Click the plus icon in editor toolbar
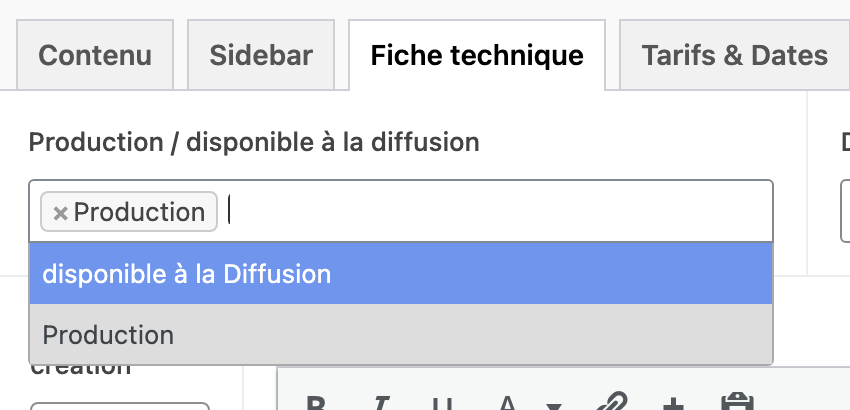The image size is (850, 410). point(673,403)
